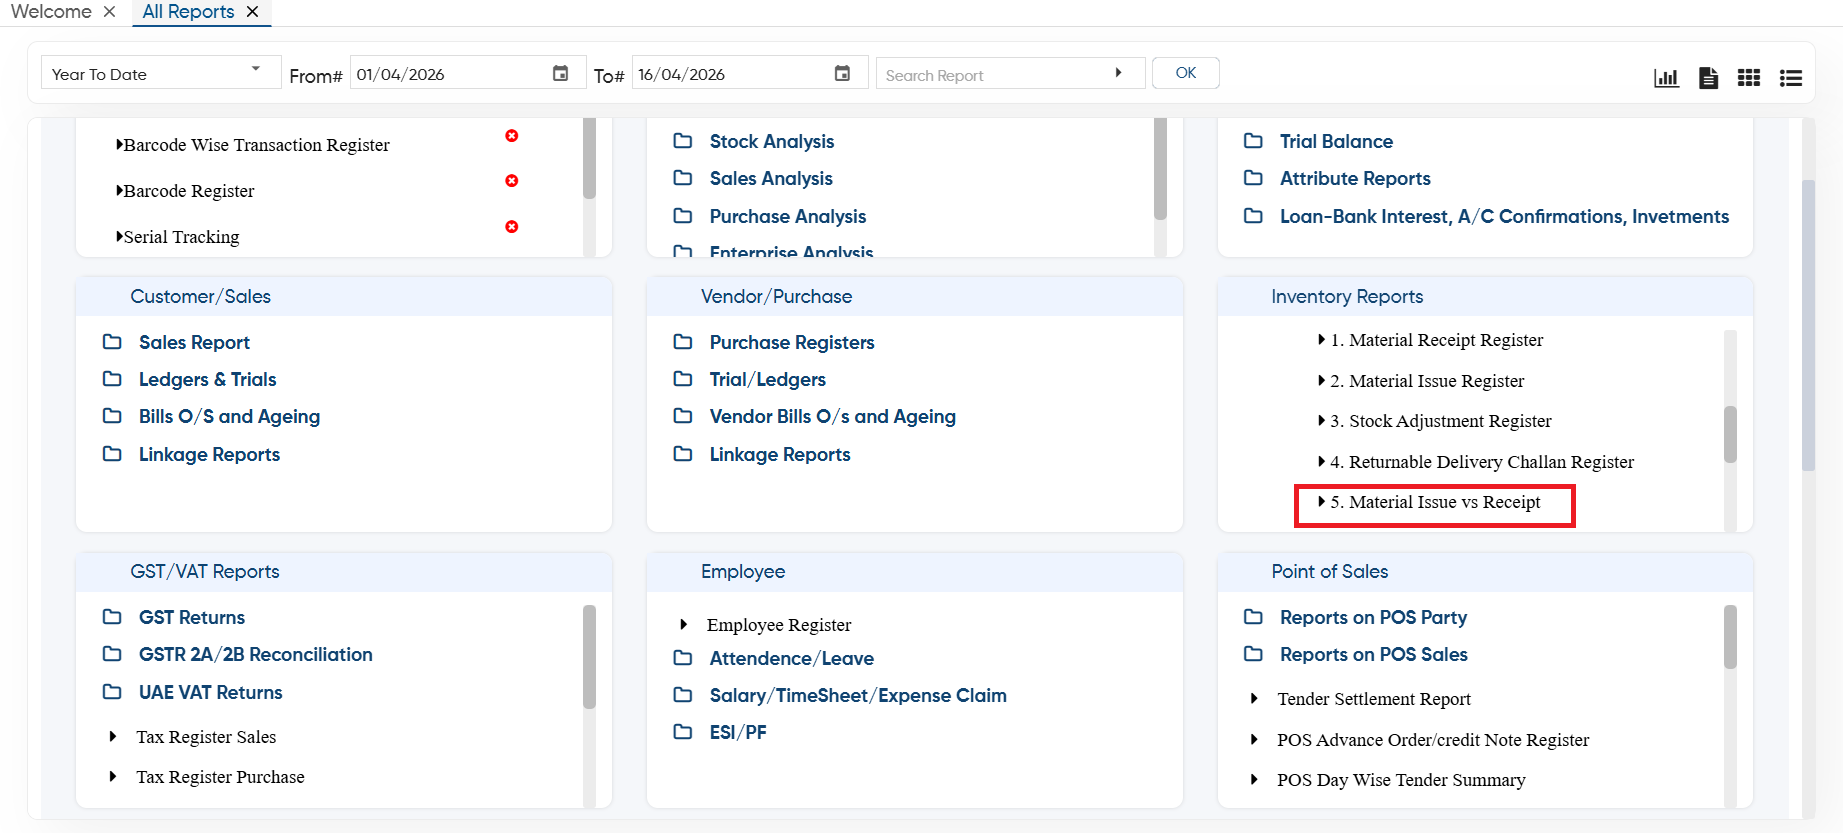Click the Inventory Reports panel scrollbar
This screenshot has width=1844, height=838.
pos(1730,434)
